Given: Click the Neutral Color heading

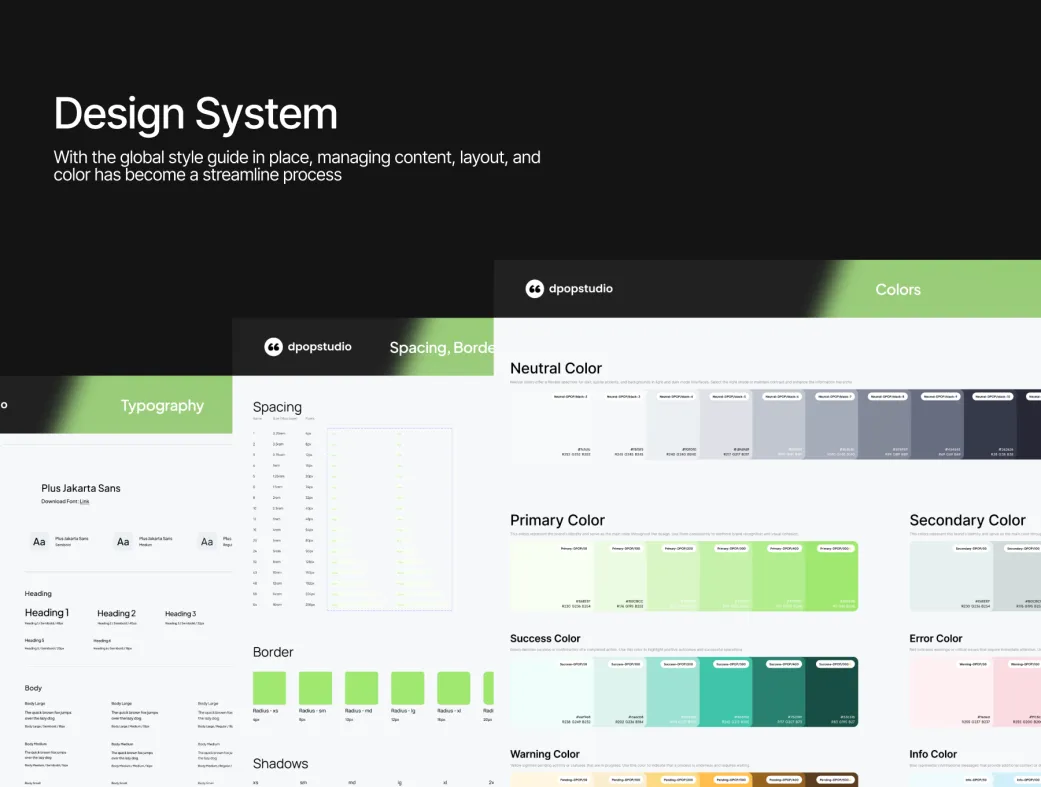Looking at the screenshot, I should [556, 369].
